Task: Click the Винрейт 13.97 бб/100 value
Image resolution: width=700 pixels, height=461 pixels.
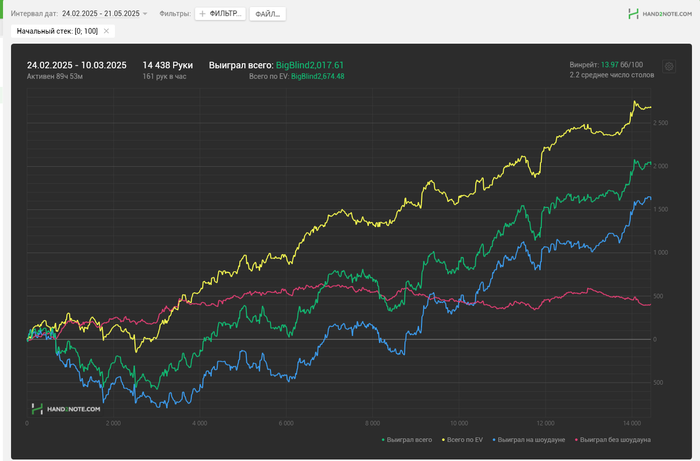Action: pyautogui.click(x=606, y=65)
